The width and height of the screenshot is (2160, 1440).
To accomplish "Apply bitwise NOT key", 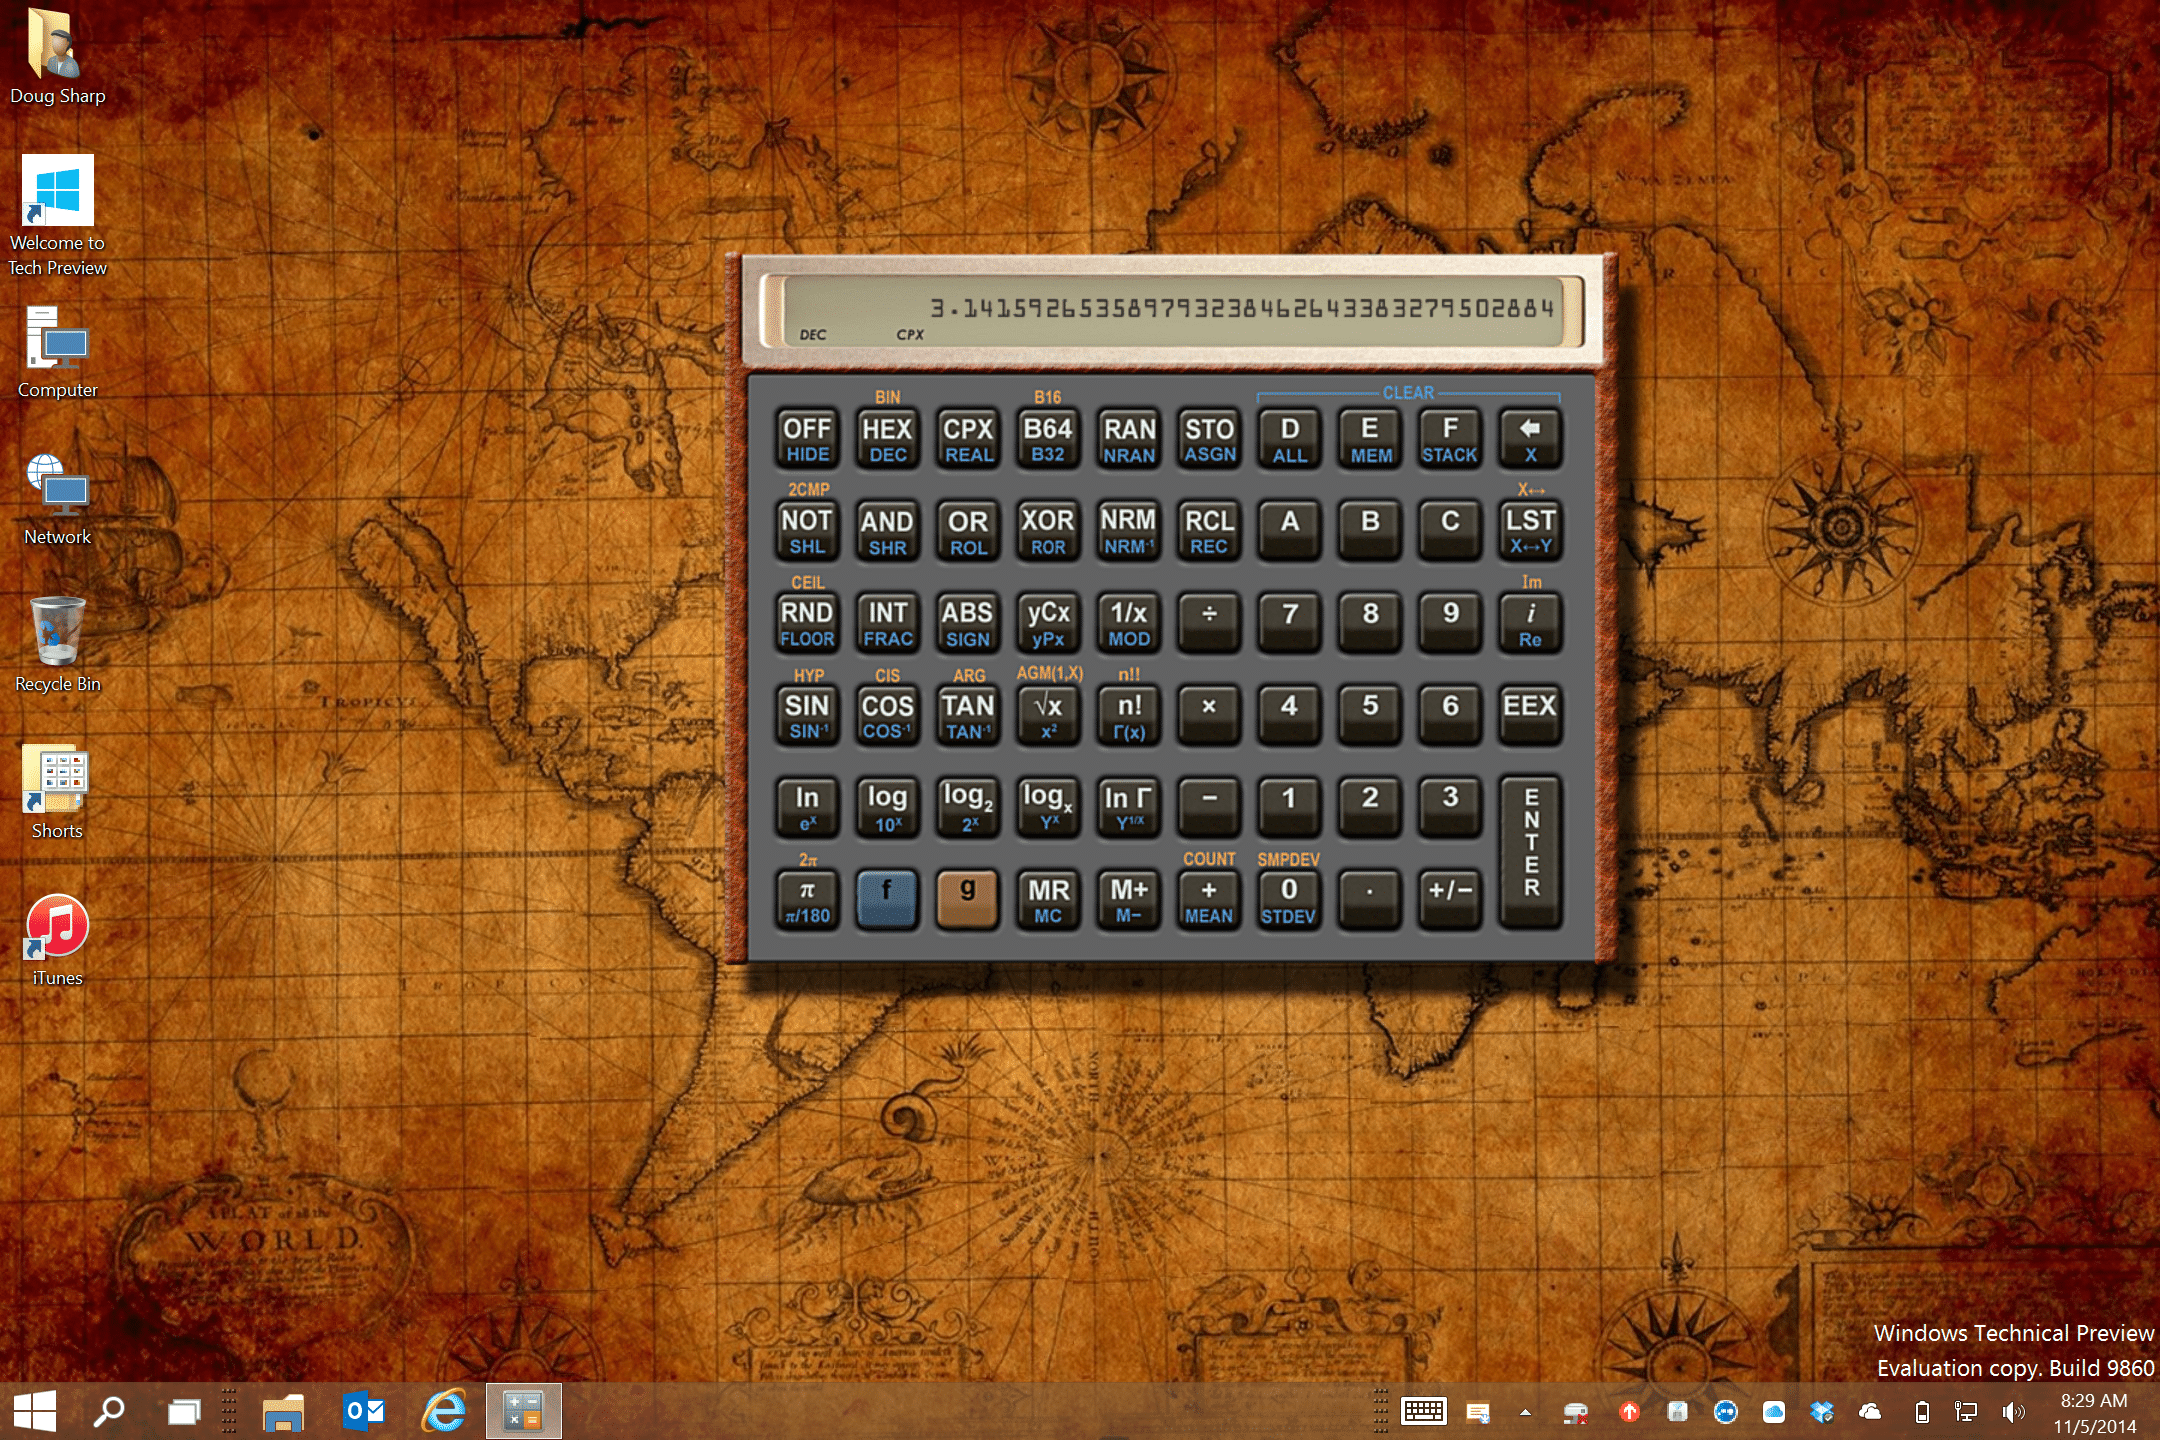I will [x=807, y=531].
